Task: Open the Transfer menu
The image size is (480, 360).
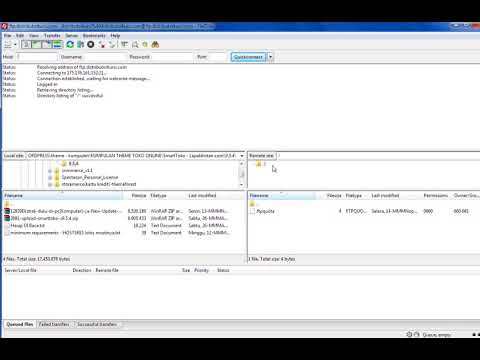Action: tap(52, 36)
